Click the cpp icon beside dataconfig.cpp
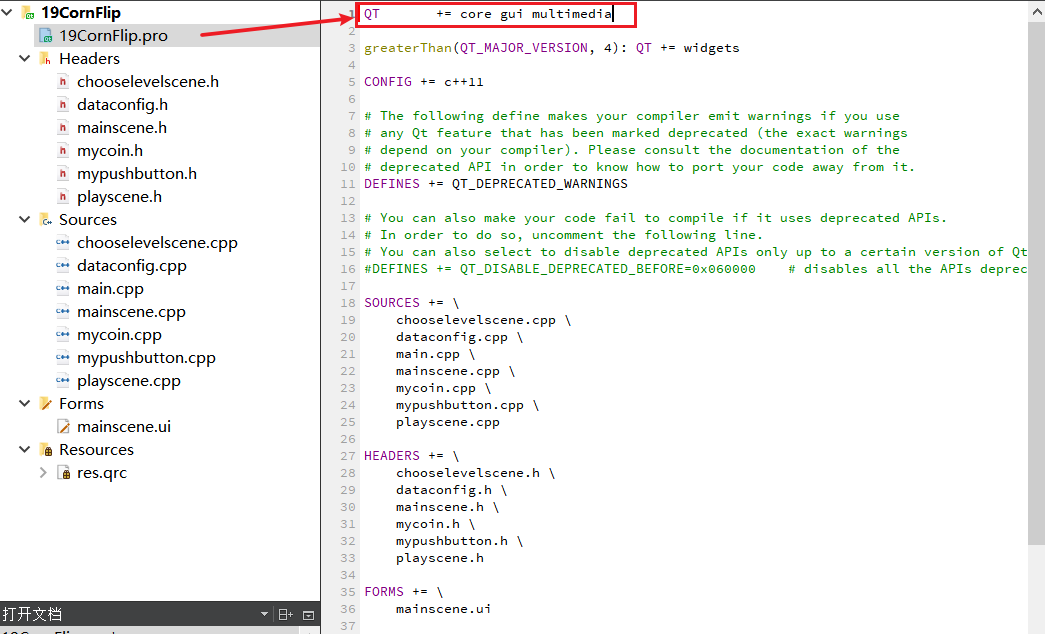This screenshot has height=634, width=1045. click(x=63, y=265)
